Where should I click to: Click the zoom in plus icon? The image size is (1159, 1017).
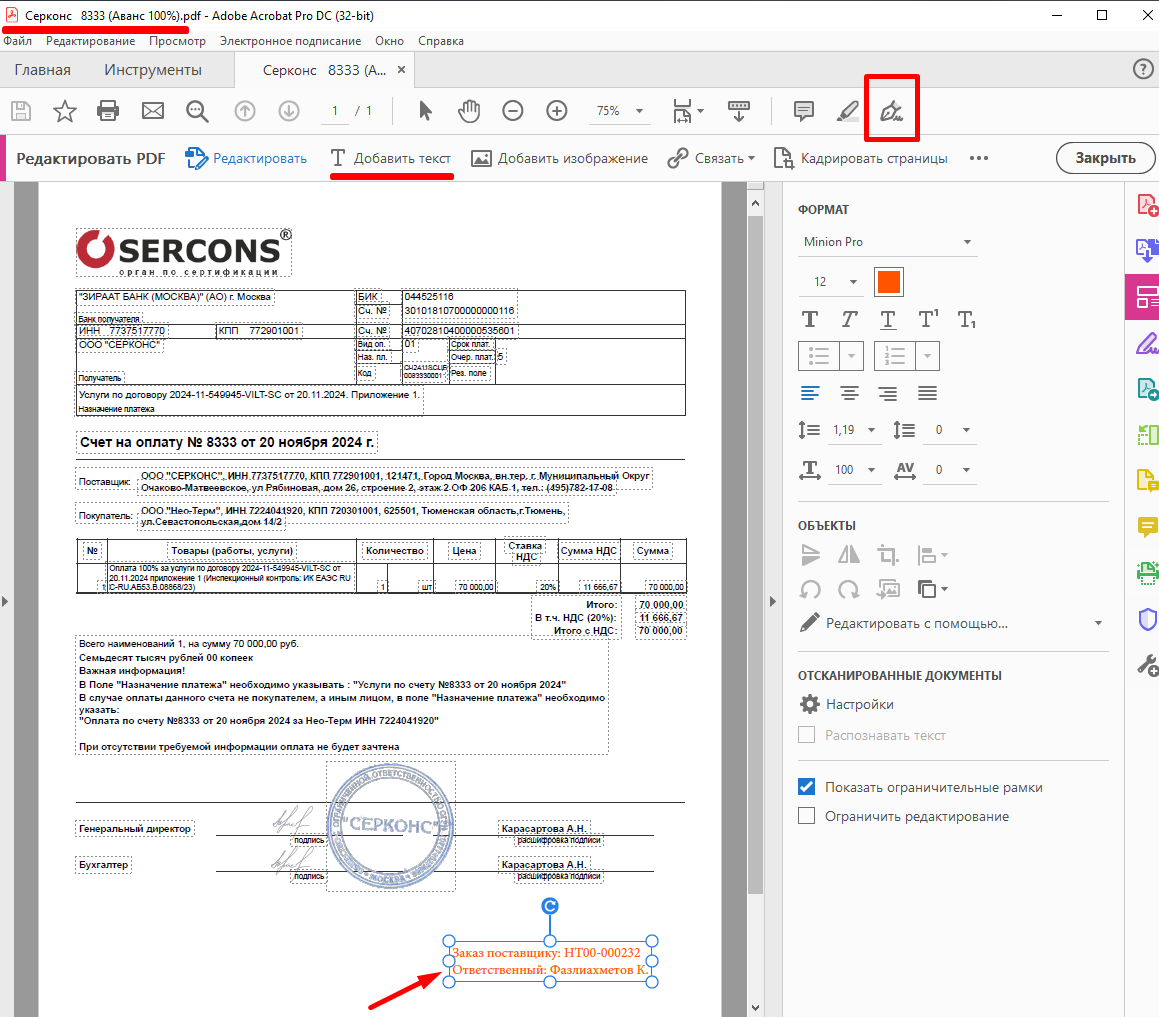coord(557,111)
